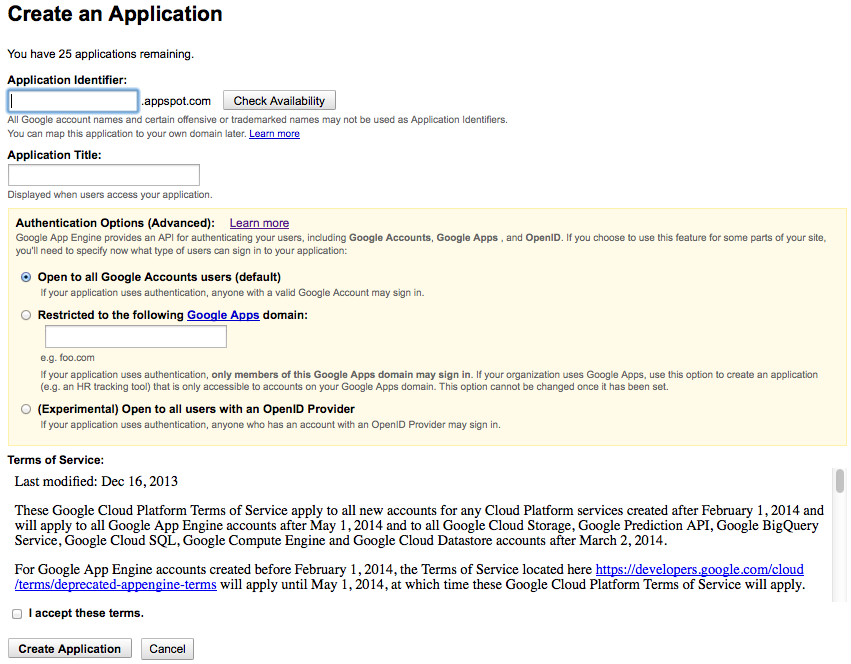Viewport: 851px width, 664px height.
Task: Click the 'Application Title:' label
Action: tap(54, 155)
